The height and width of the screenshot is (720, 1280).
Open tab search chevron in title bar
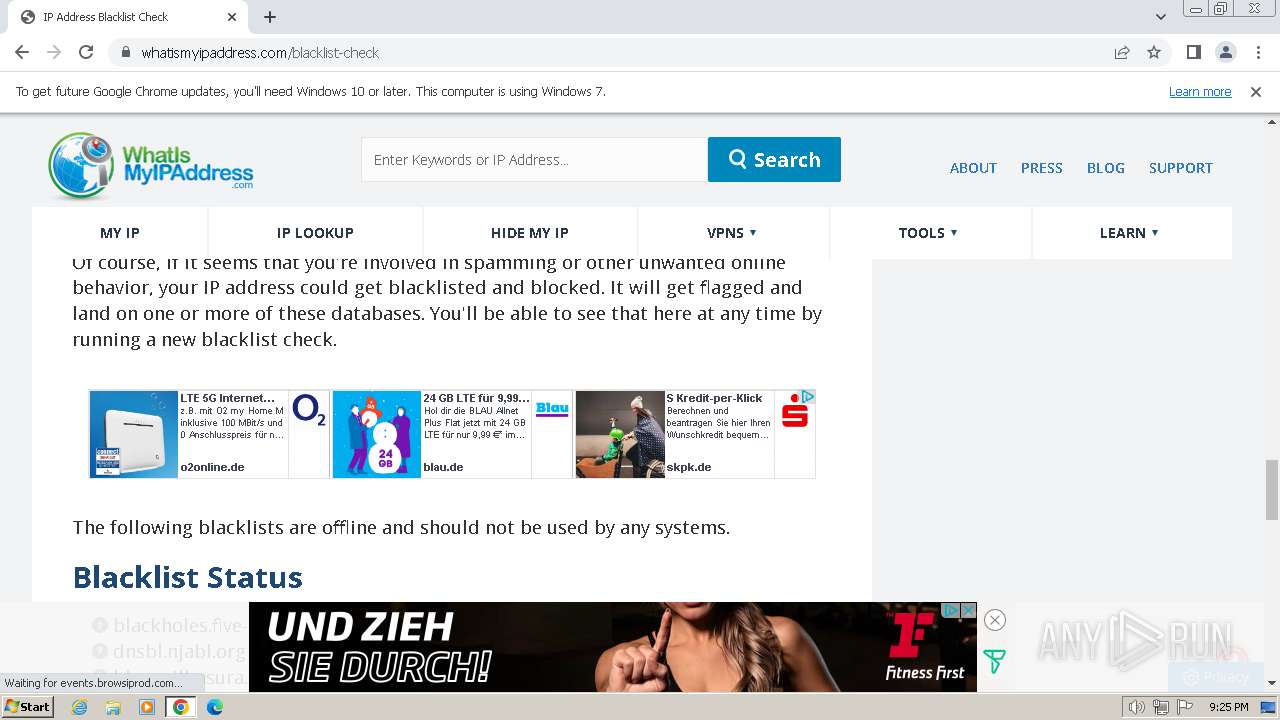click(1160, 17)
